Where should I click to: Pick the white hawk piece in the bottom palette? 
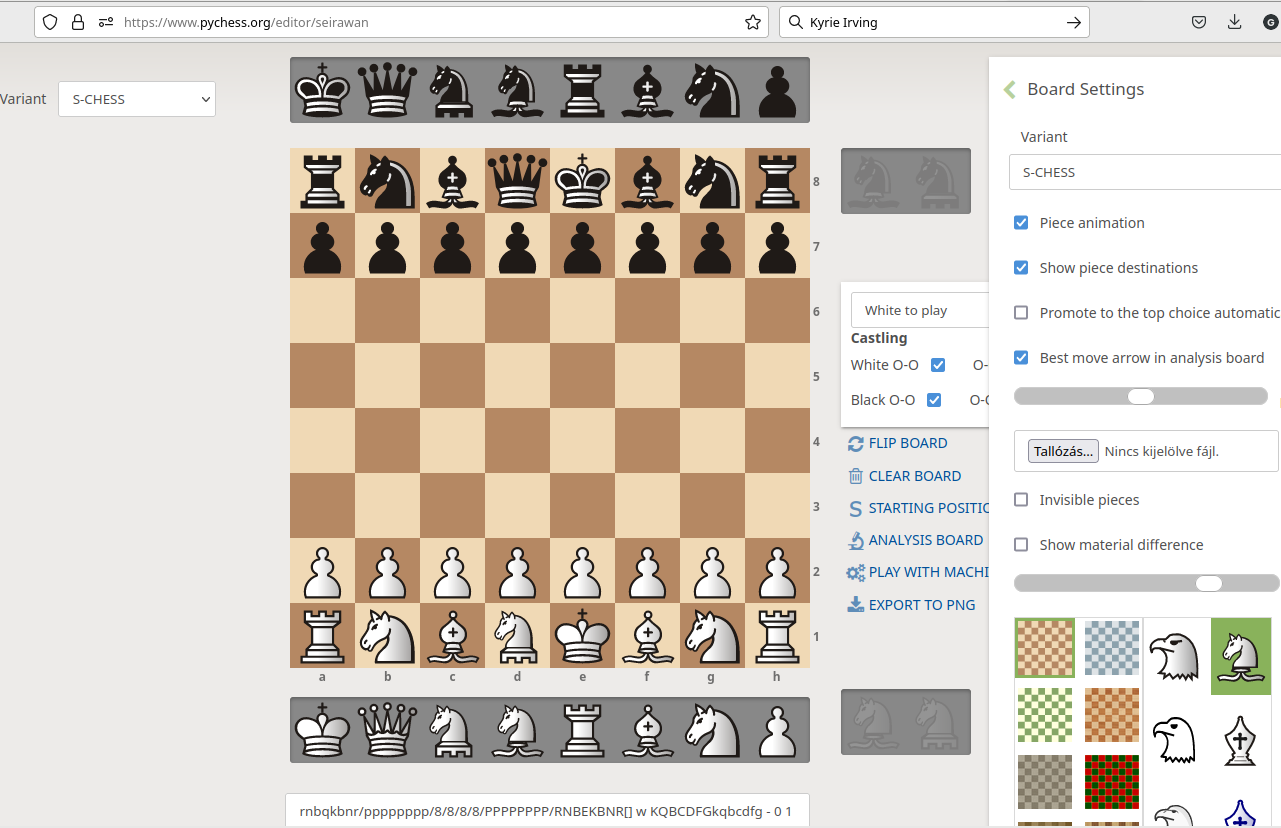click(517, 730)
